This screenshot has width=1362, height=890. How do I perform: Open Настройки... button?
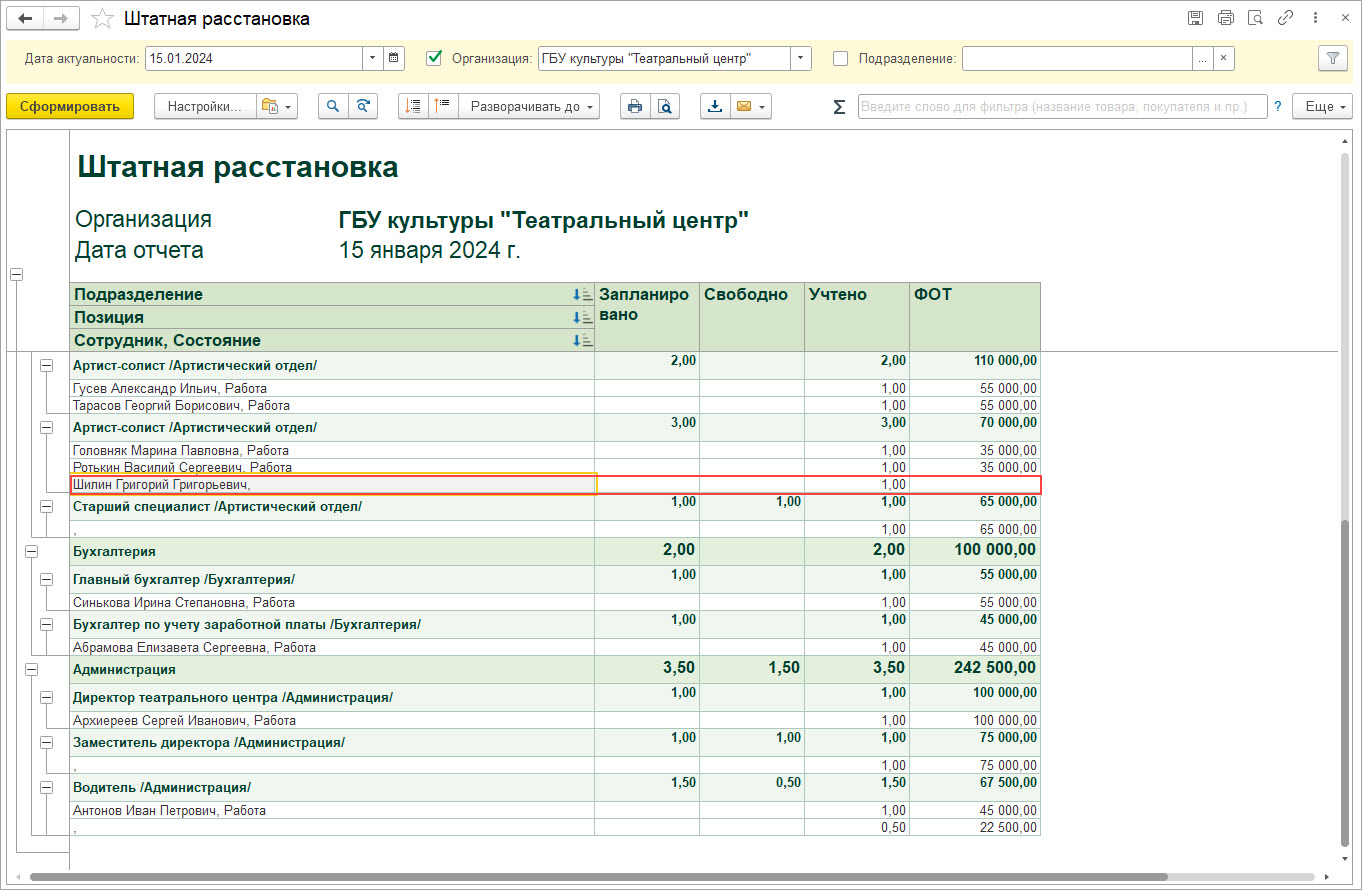click(205, 106)
